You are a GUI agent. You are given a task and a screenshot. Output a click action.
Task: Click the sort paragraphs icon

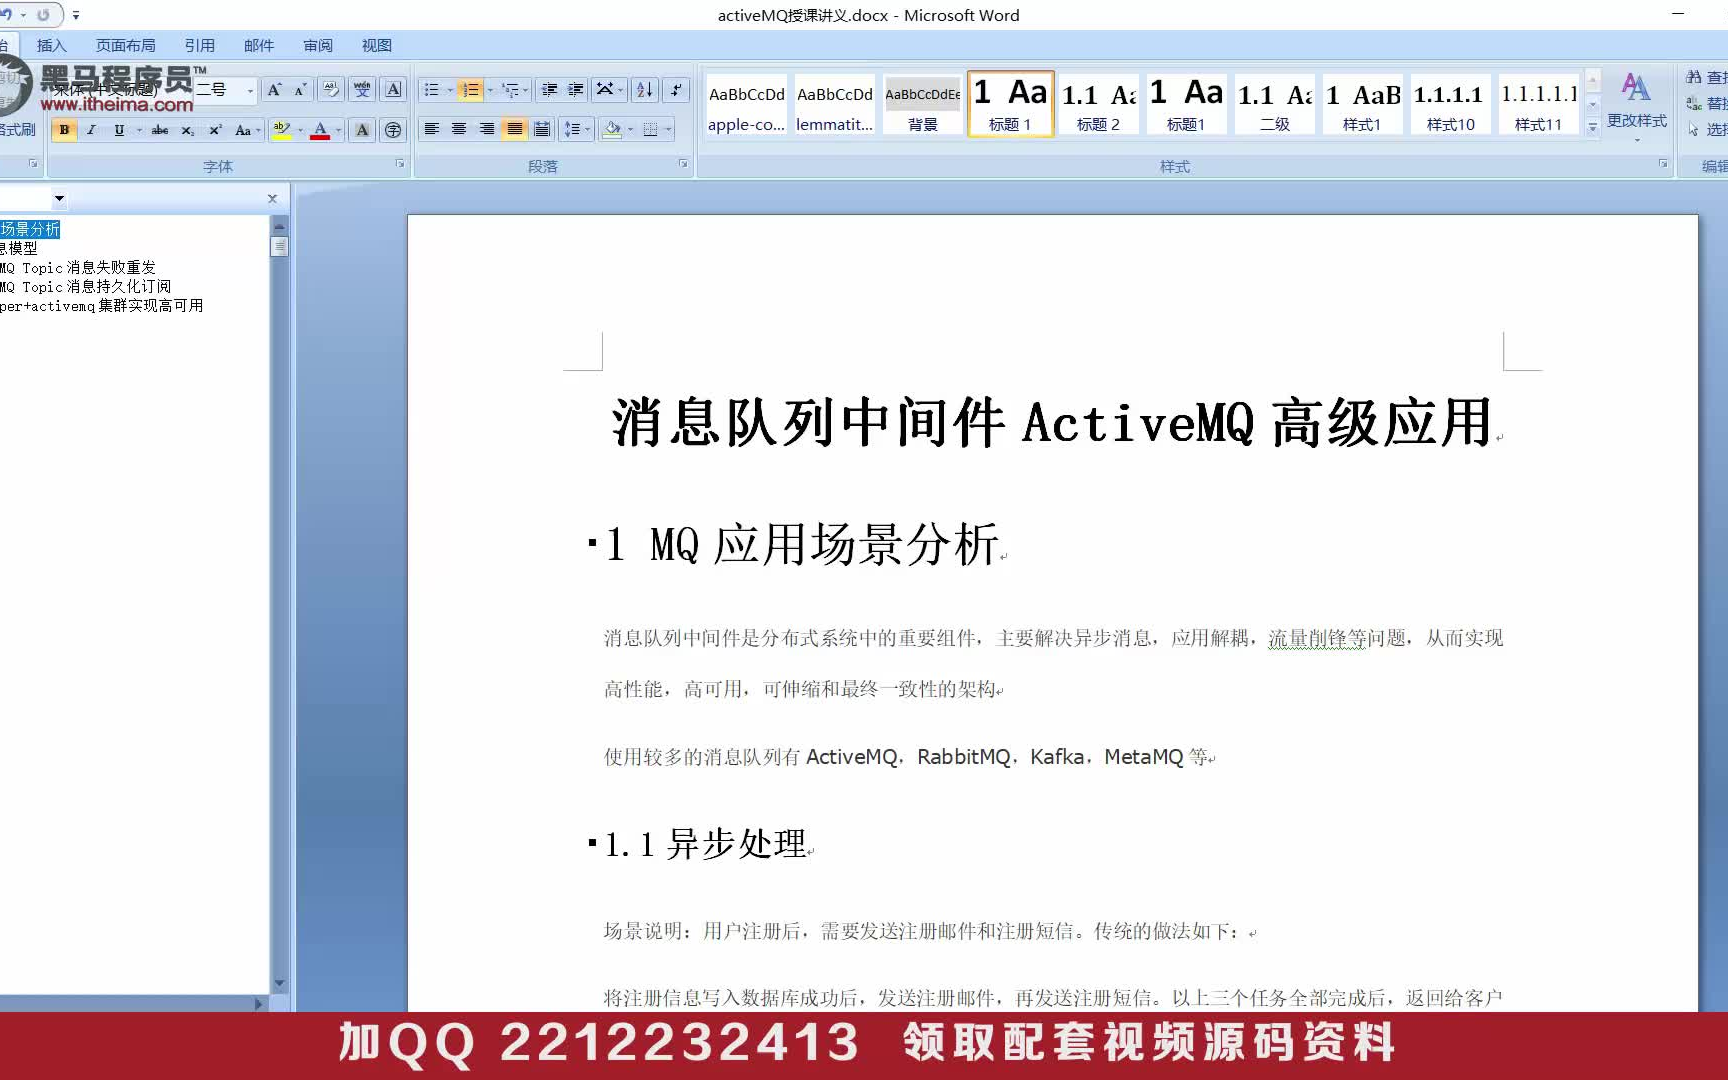point(644,91)
